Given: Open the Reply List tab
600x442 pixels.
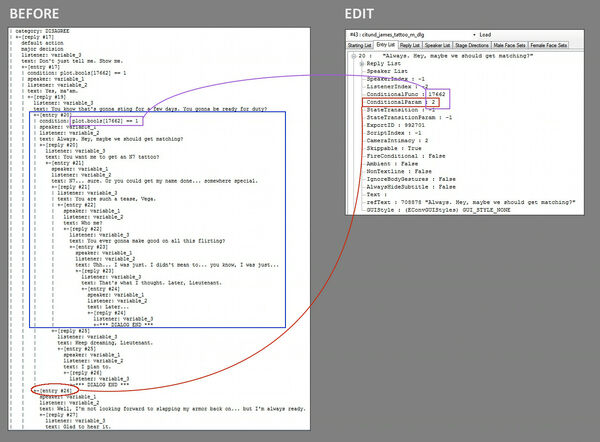Looking at the screenshot, I should 410,46.
